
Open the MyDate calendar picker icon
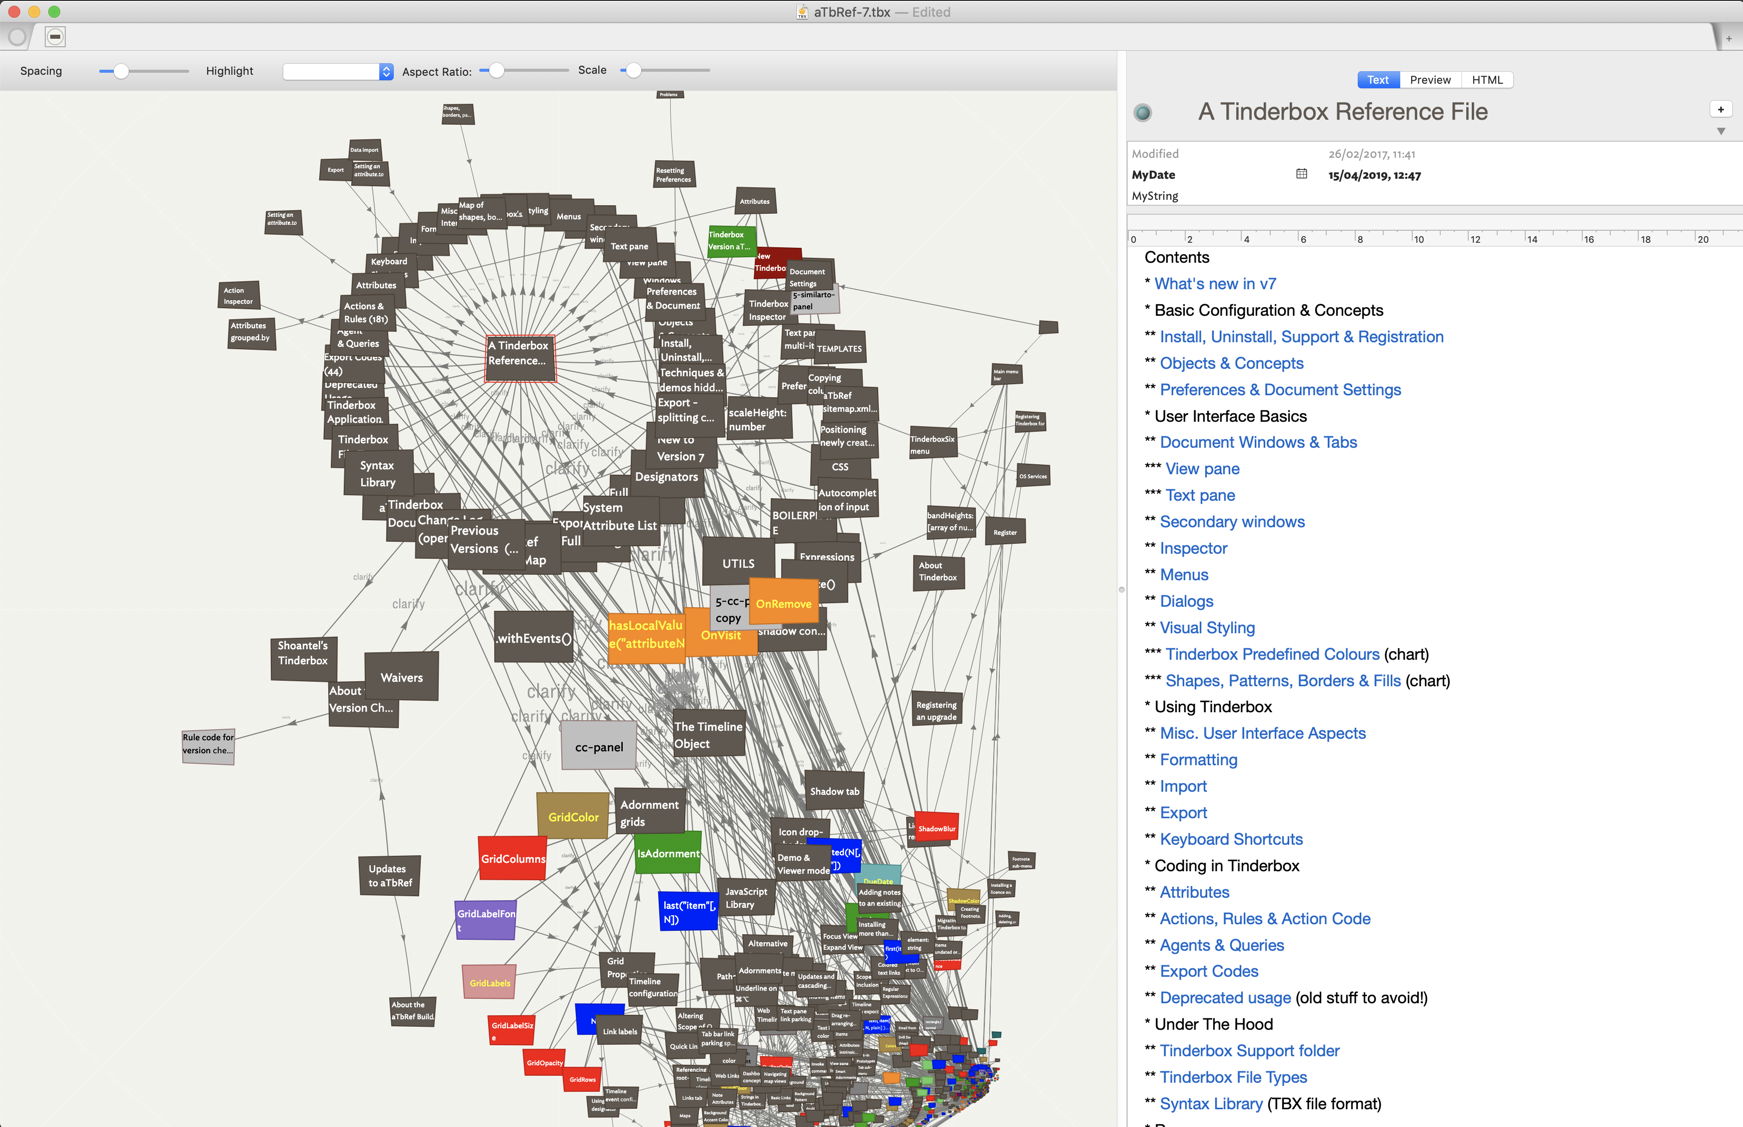click(1301, 174)
